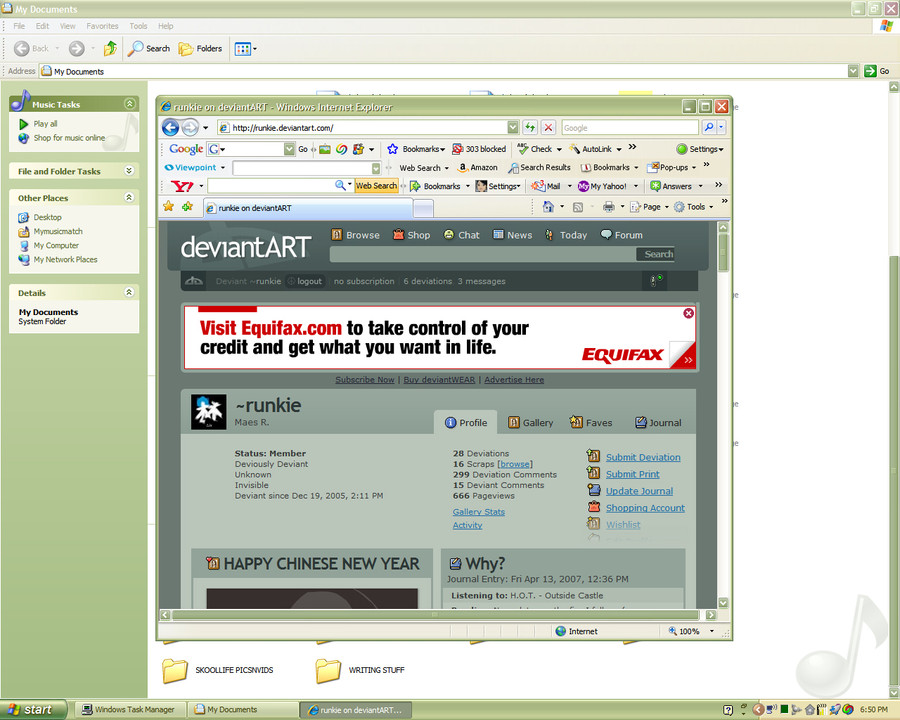Click the Start button
Viewport: 900px width, 720px height.
[33, 710]
